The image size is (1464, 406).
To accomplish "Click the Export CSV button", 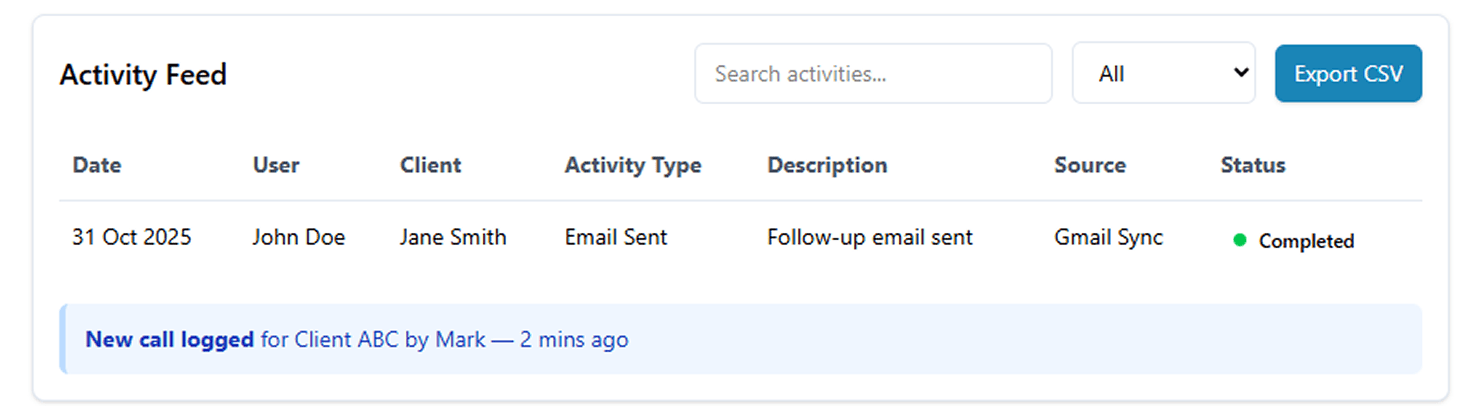I will coord(1348,73).
